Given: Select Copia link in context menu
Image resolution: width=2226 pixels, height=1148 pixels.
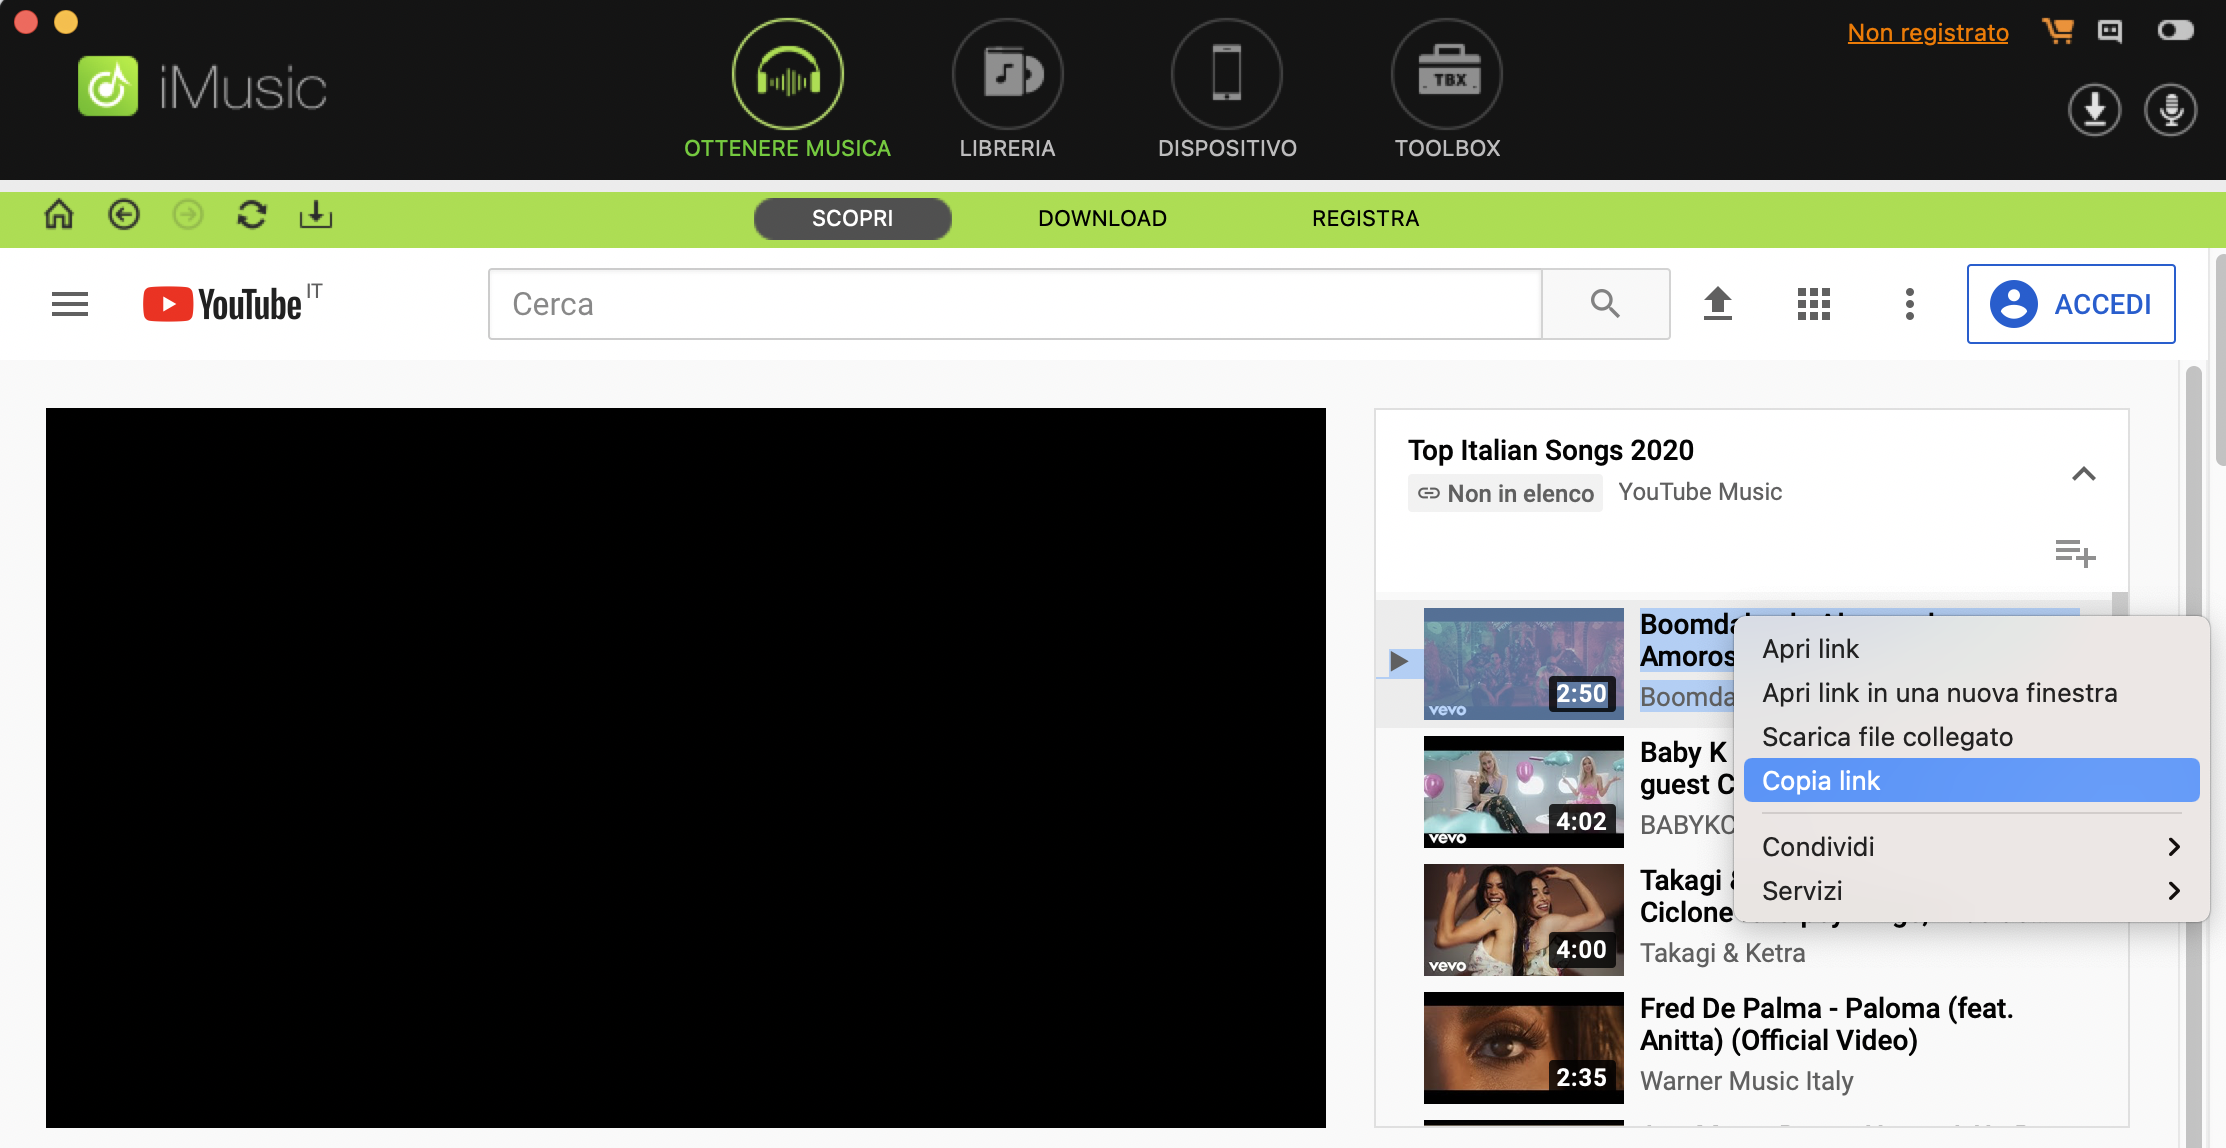Looking at the screenshot, I should (1971, 780).
